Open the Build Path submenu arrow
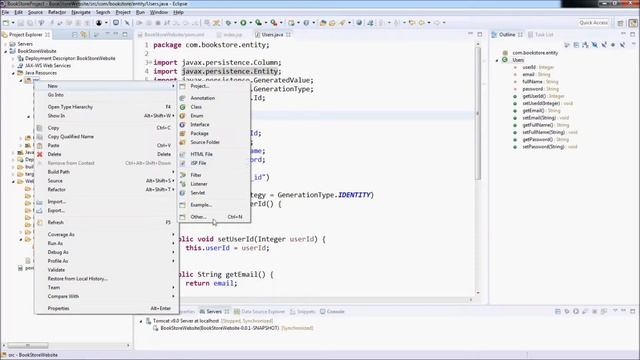 (x=173, y=172)
